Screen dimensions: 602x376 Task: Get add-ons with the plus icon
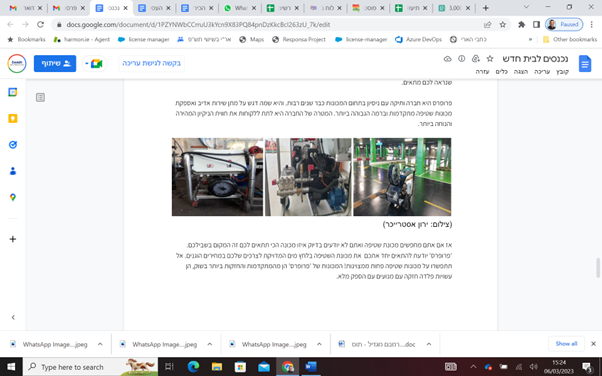click(x=13, y=239)
